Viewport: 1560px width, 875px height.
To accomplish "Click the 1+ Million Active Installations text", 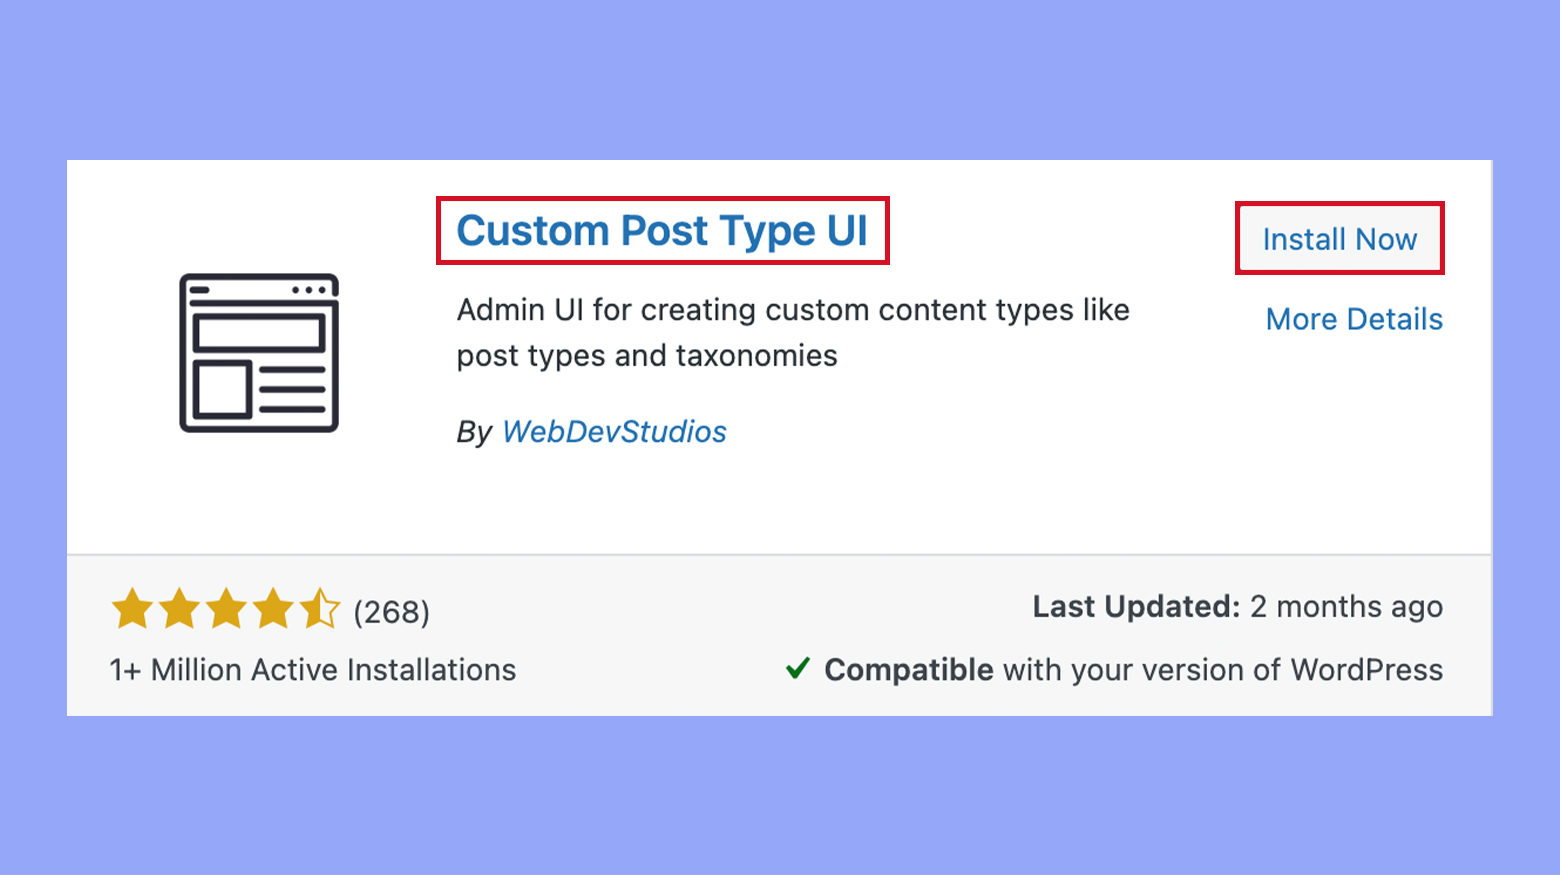I will [x=311, y=670].
